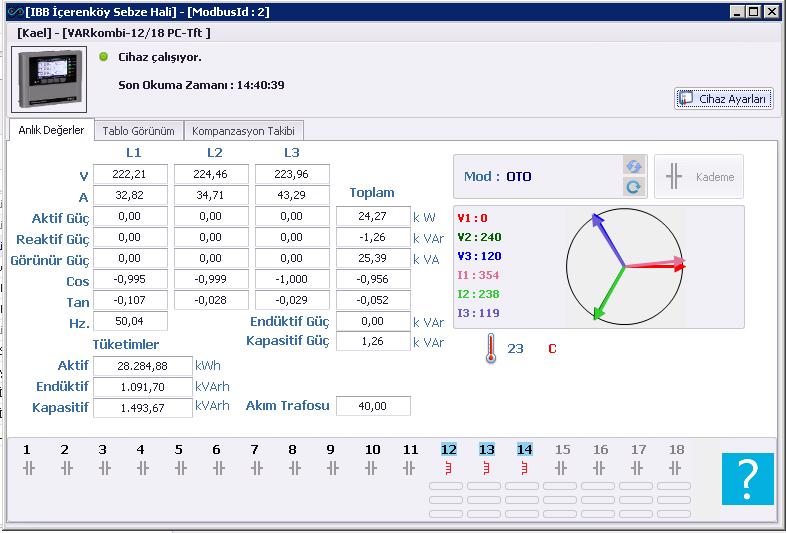The image size is (786, 533).
Task: Click the mode sync icon beside Mod OTO
Action: [632, 167]
